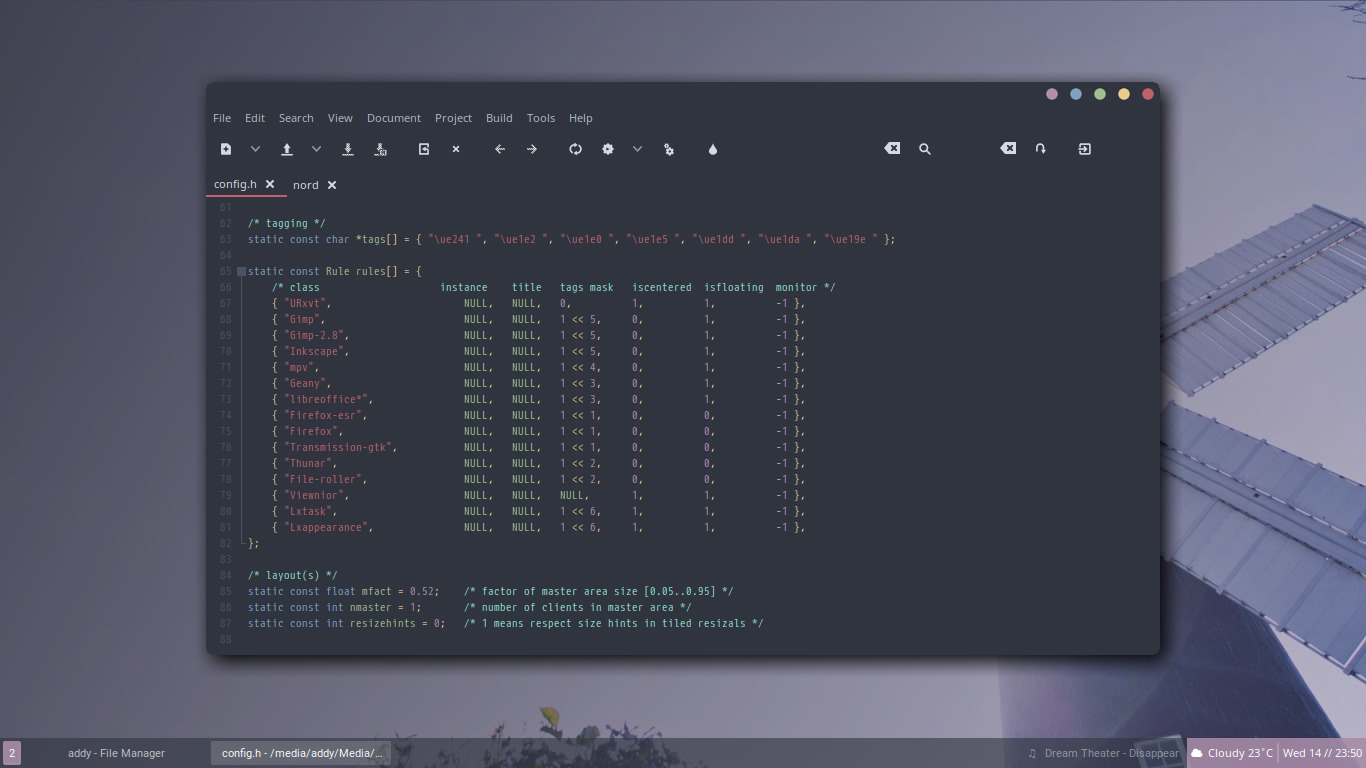Viewport: 1366px width, 768px height.
Task: Click the "mpv" class string
Action: 300,367
